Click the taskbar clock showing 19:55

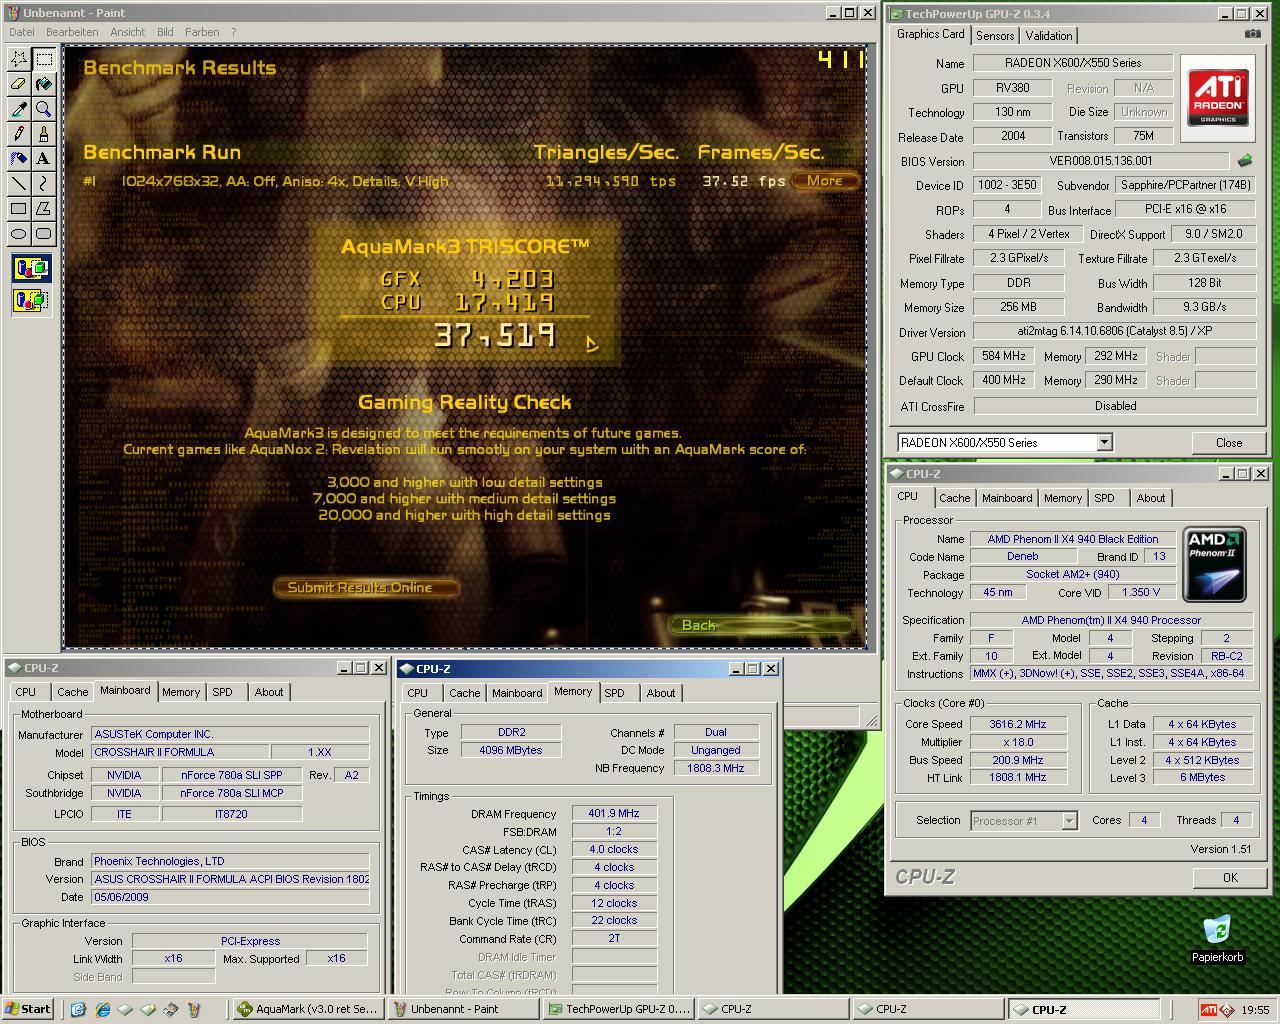pyautogui.click(x=1255, y=1010)
